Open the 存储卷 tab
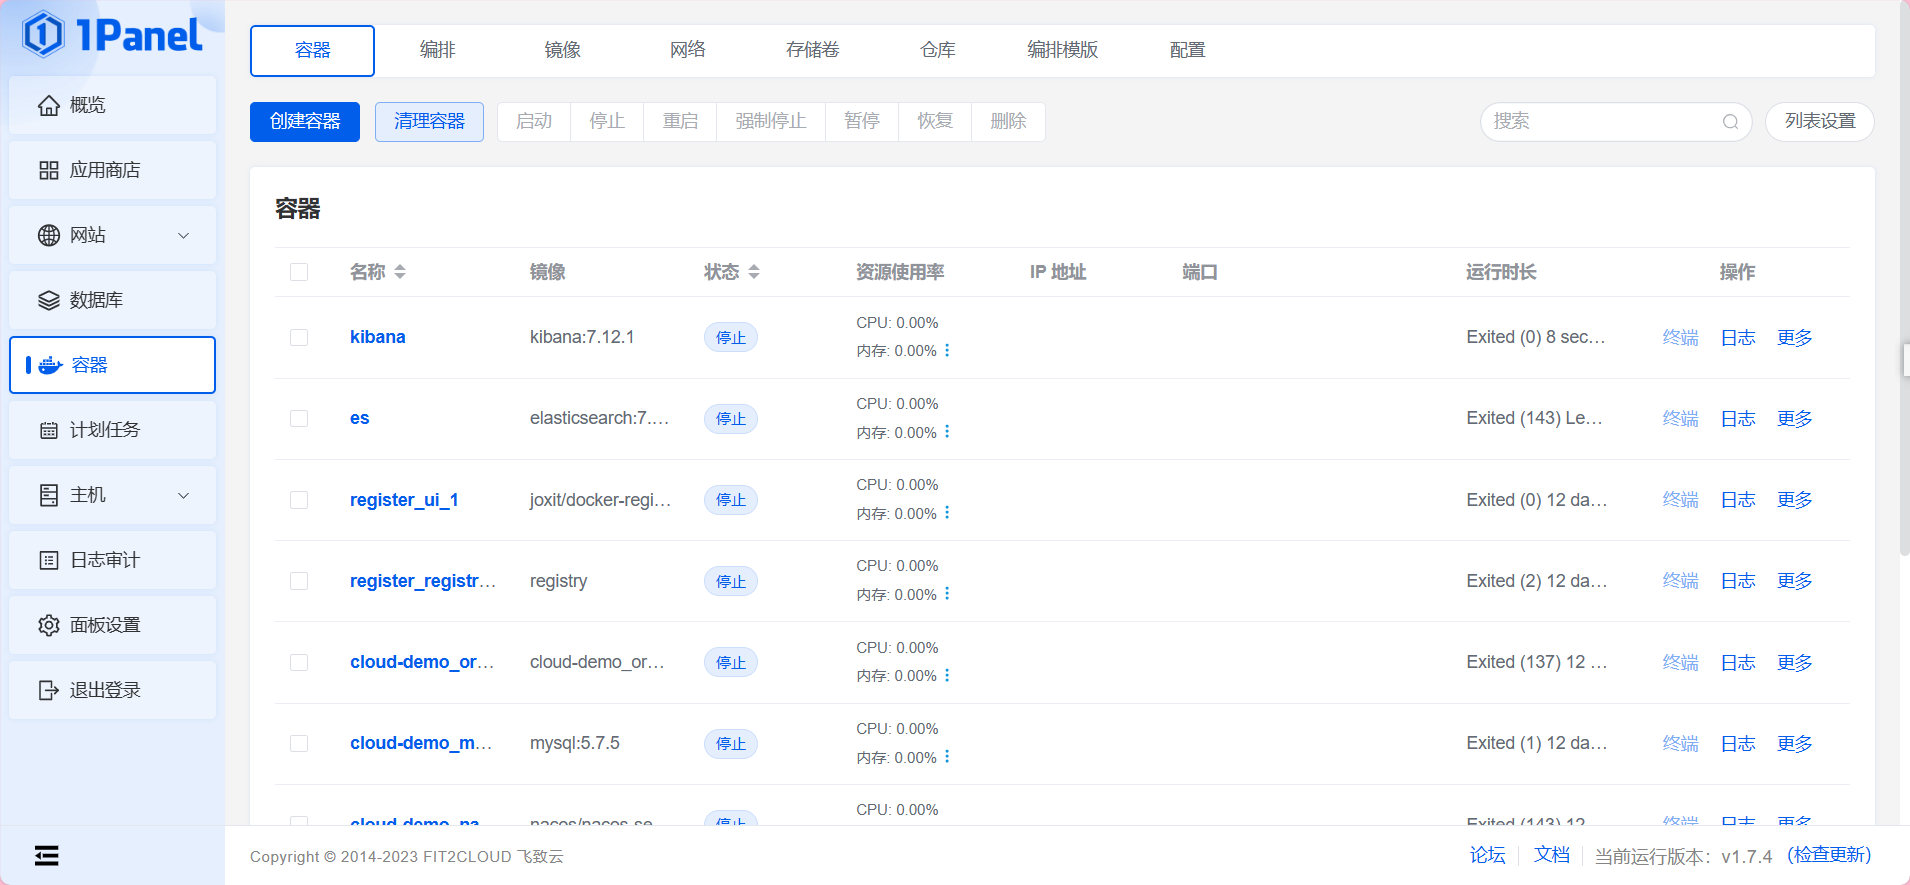1910x885 pixels. click(x=812, y=50)
